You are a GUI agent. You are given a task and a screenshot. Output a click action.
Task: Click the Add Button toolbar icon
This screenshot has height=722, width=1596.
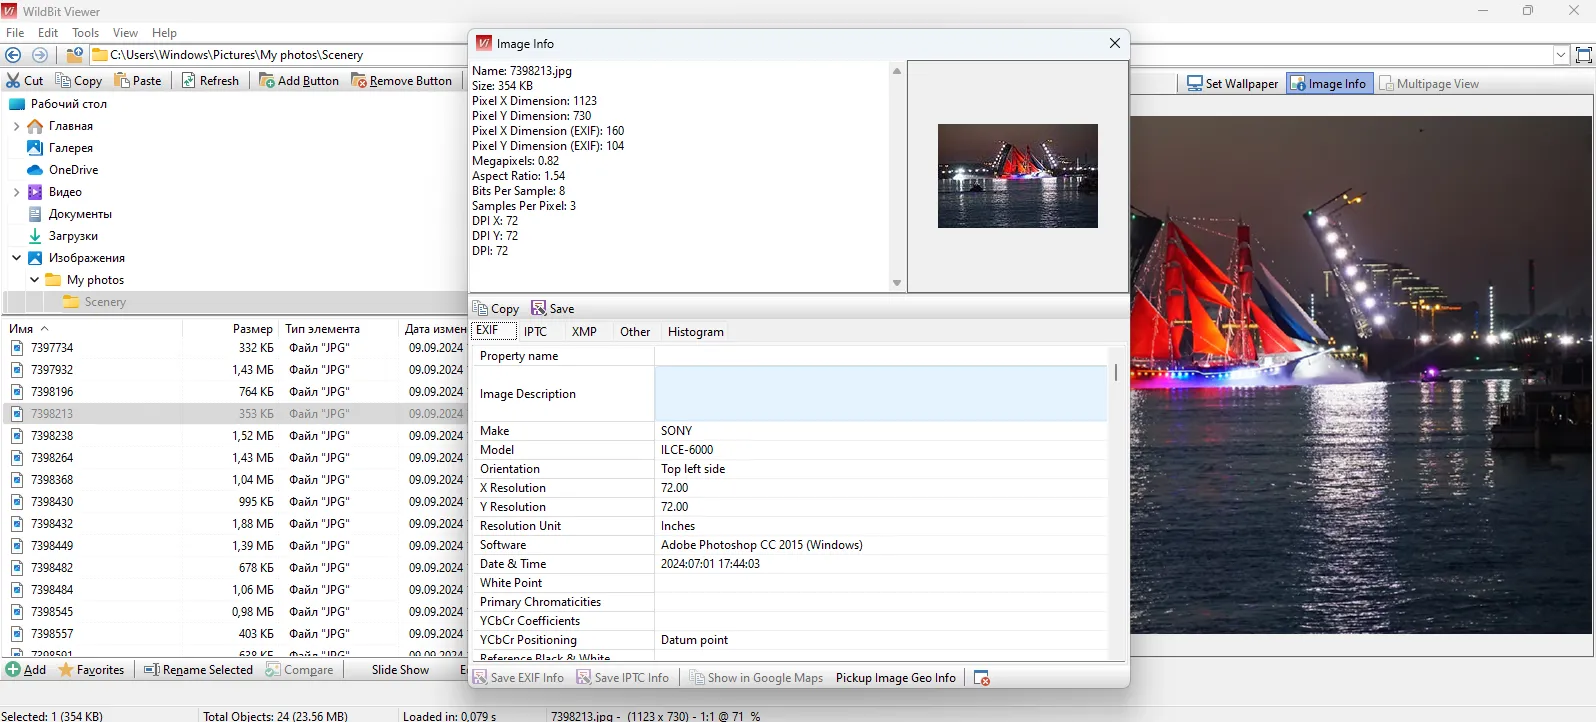tap(267, 81)
